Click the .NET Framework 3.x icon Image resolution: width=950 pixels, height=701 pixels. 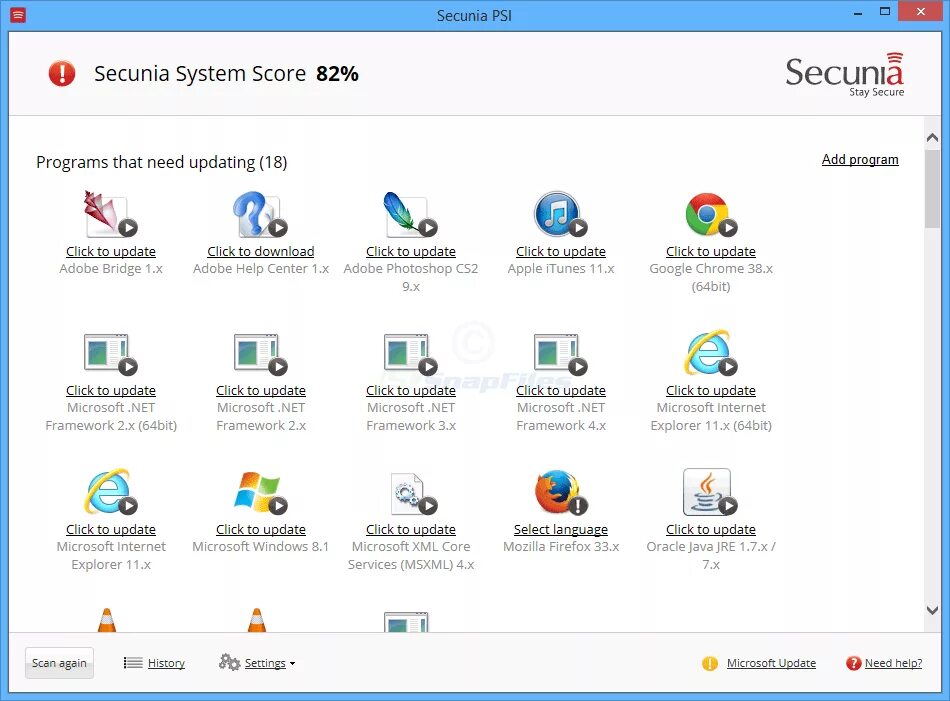pos(410,353)
